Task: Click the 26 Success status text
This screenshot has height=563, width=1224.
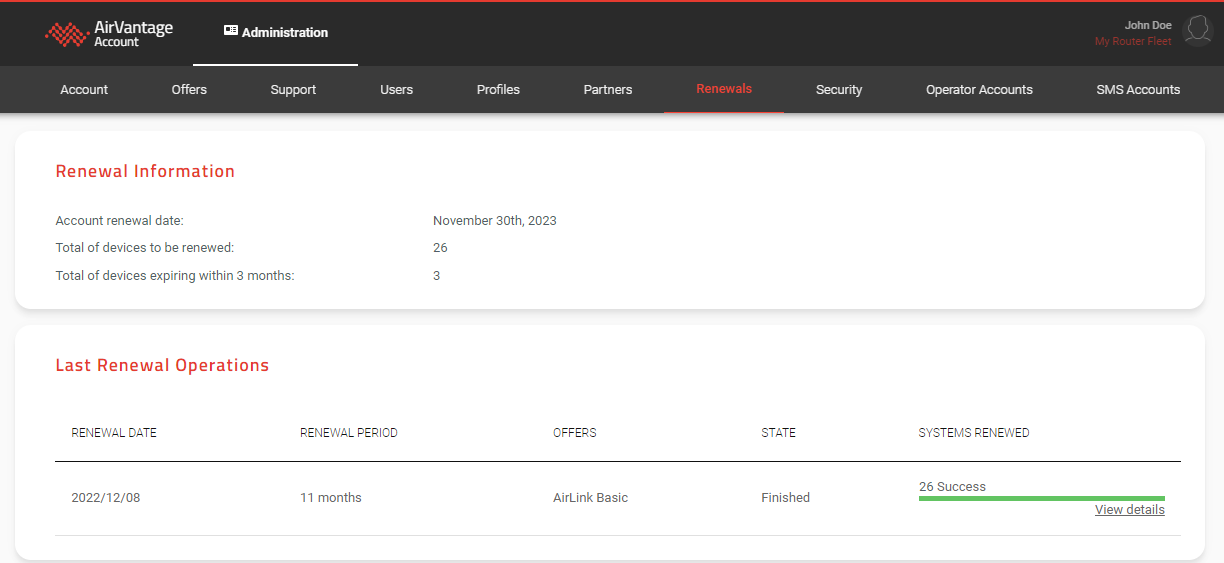Action: pos(952,487)
